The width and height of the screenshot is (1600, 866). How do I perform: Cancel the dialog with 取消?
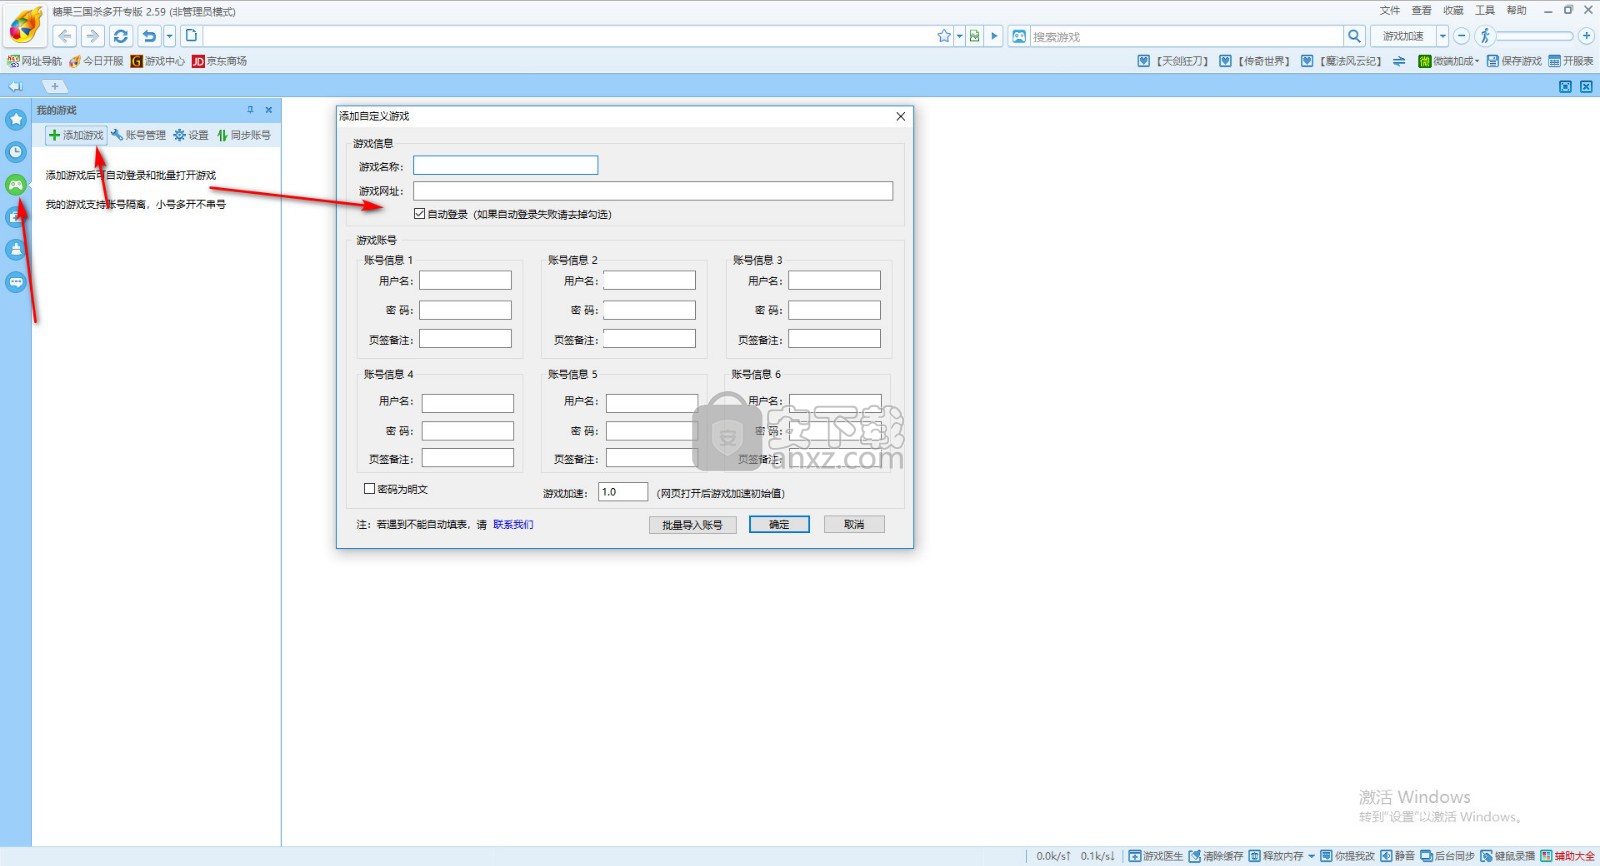point(854,524)
